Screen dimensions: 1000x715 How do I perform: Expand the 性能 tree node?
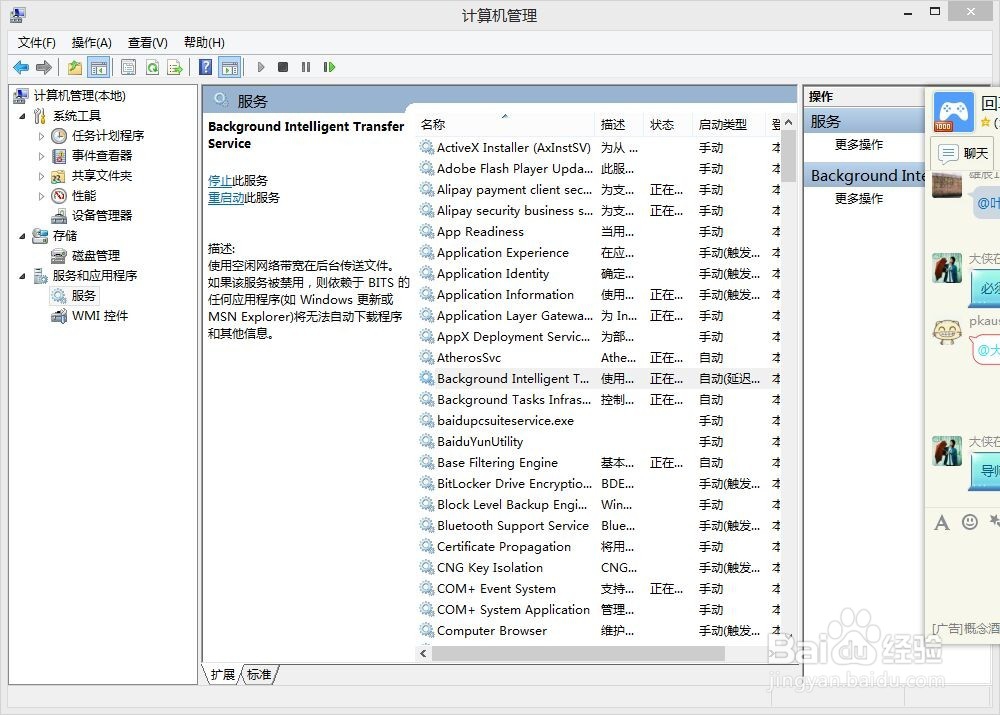(41, 195)
